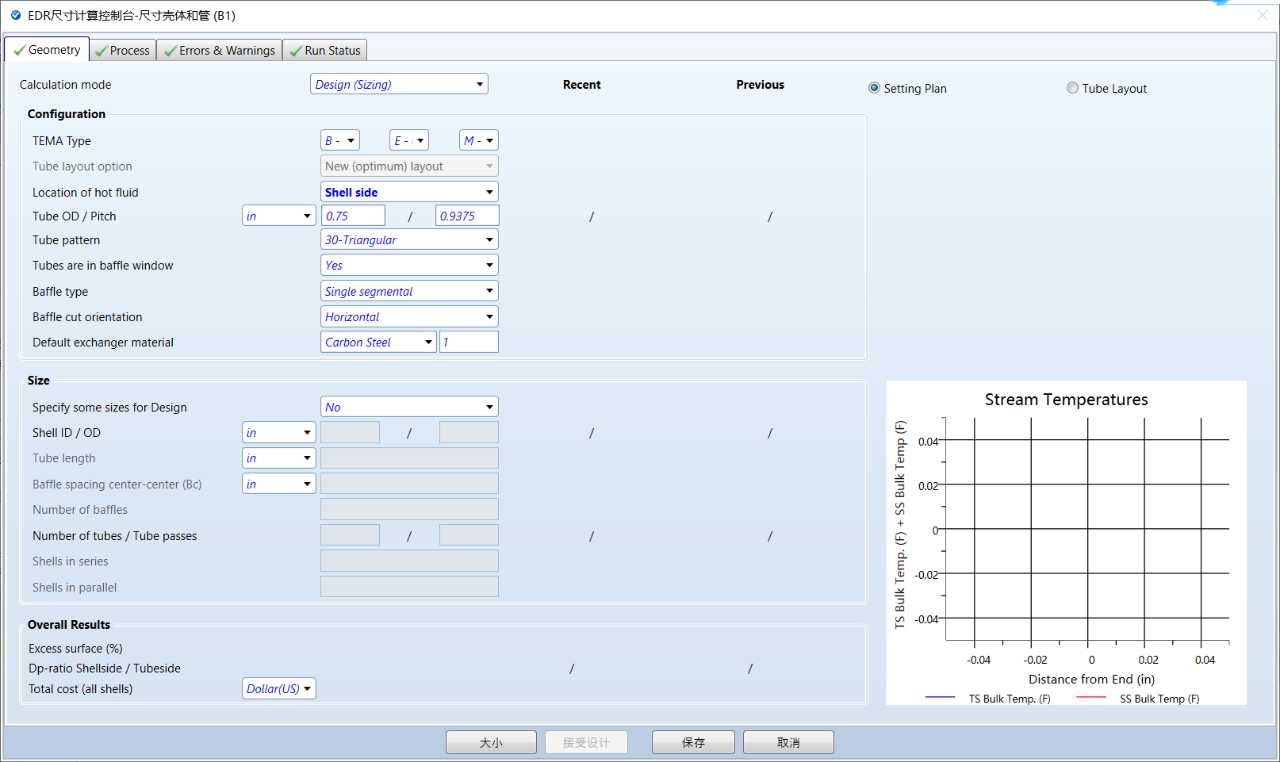
Task: Open Shell ID / OD units dropdown
Action: [x=279, y=433]
